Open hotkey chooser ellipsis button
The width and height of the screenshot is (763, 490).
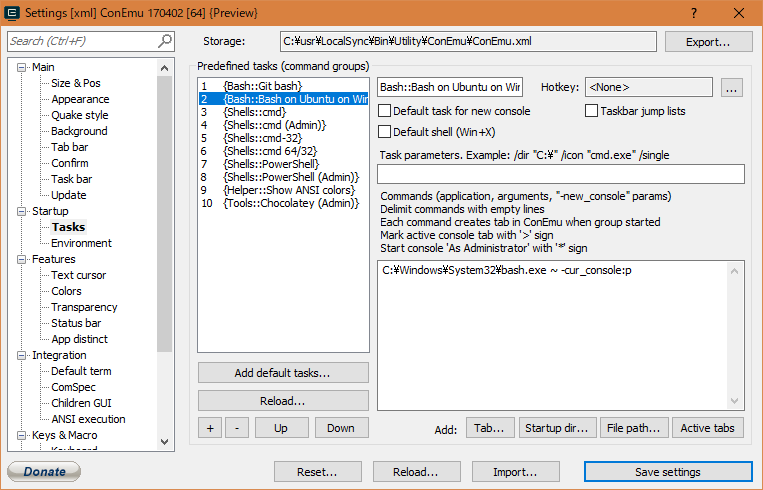(731, 88)
